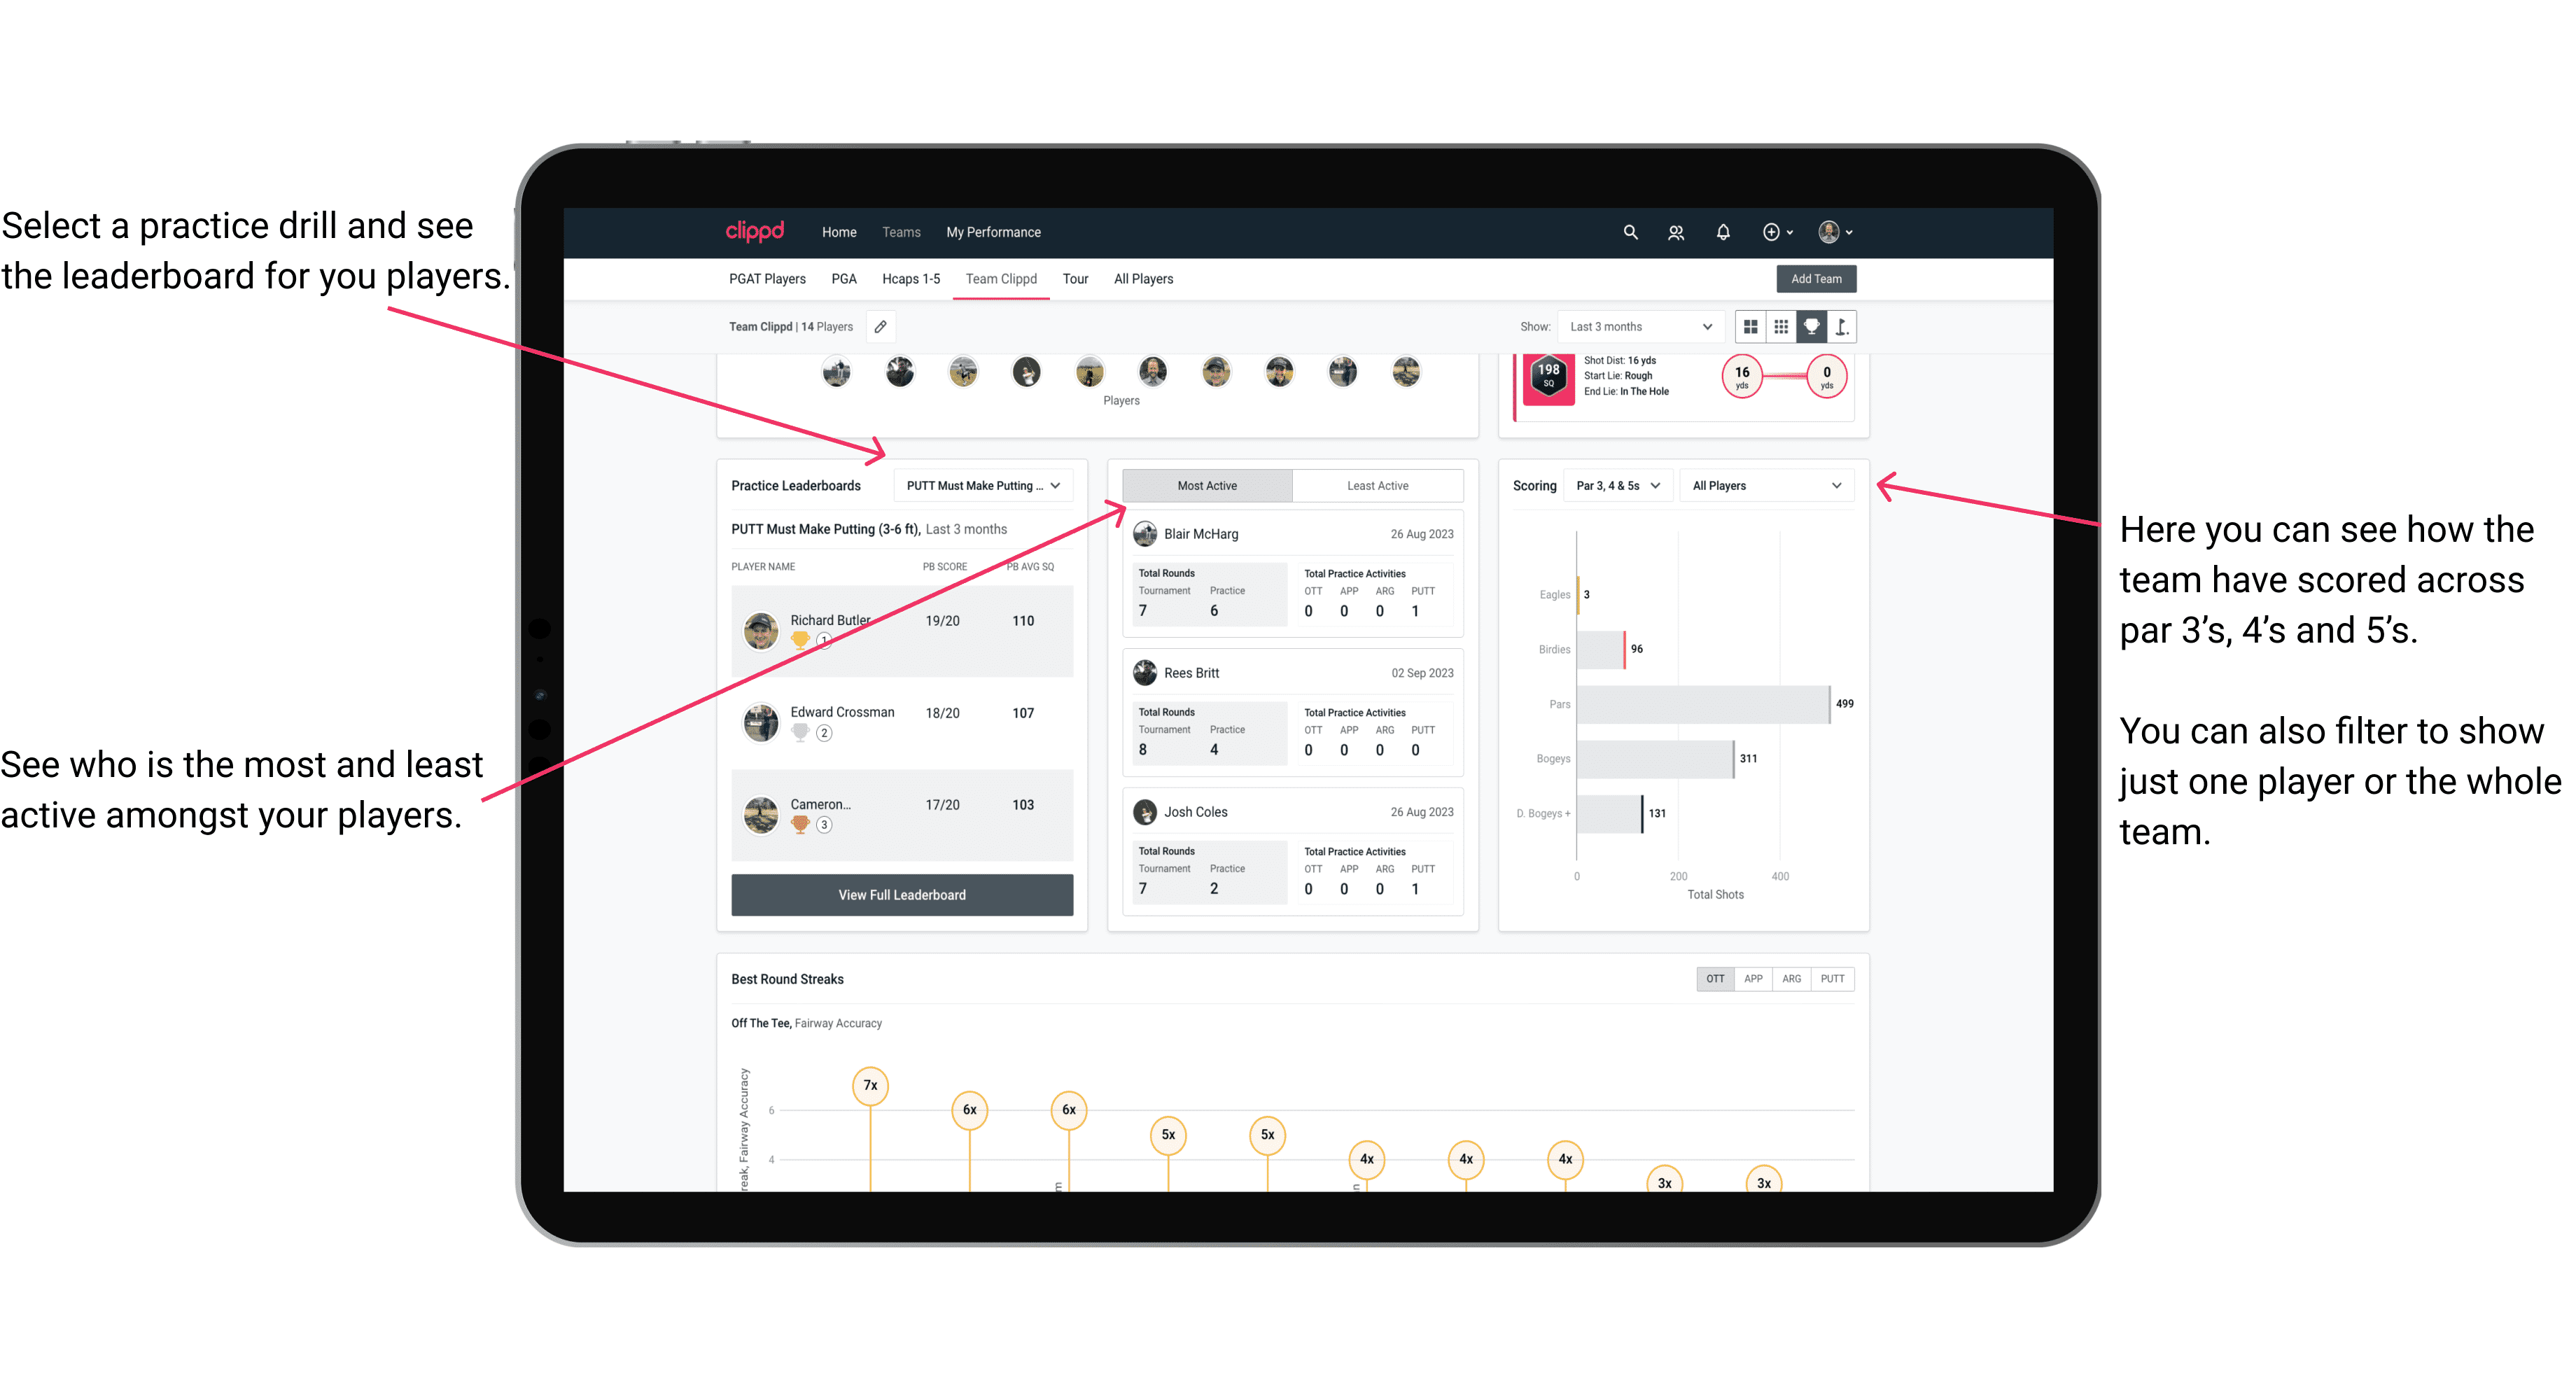Toggle OTT stat filter in Best Round Streaks

pyautogui.click(x=1716, y=978)
